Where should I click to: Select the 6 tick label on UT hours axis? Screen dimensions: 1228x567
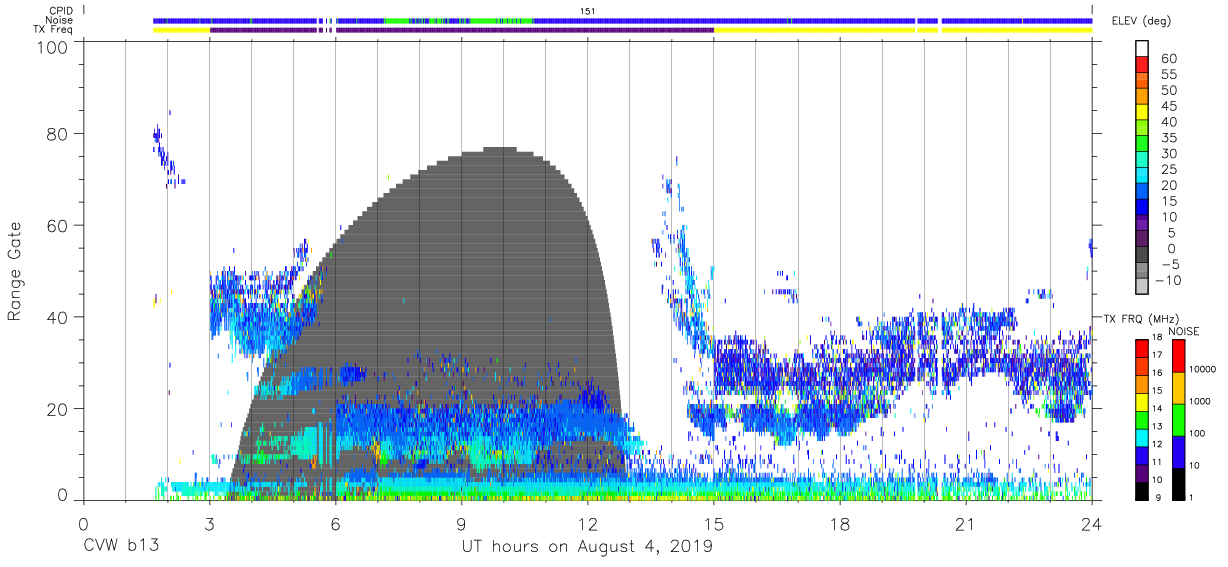pyautogui.click(x=335, y=525)
